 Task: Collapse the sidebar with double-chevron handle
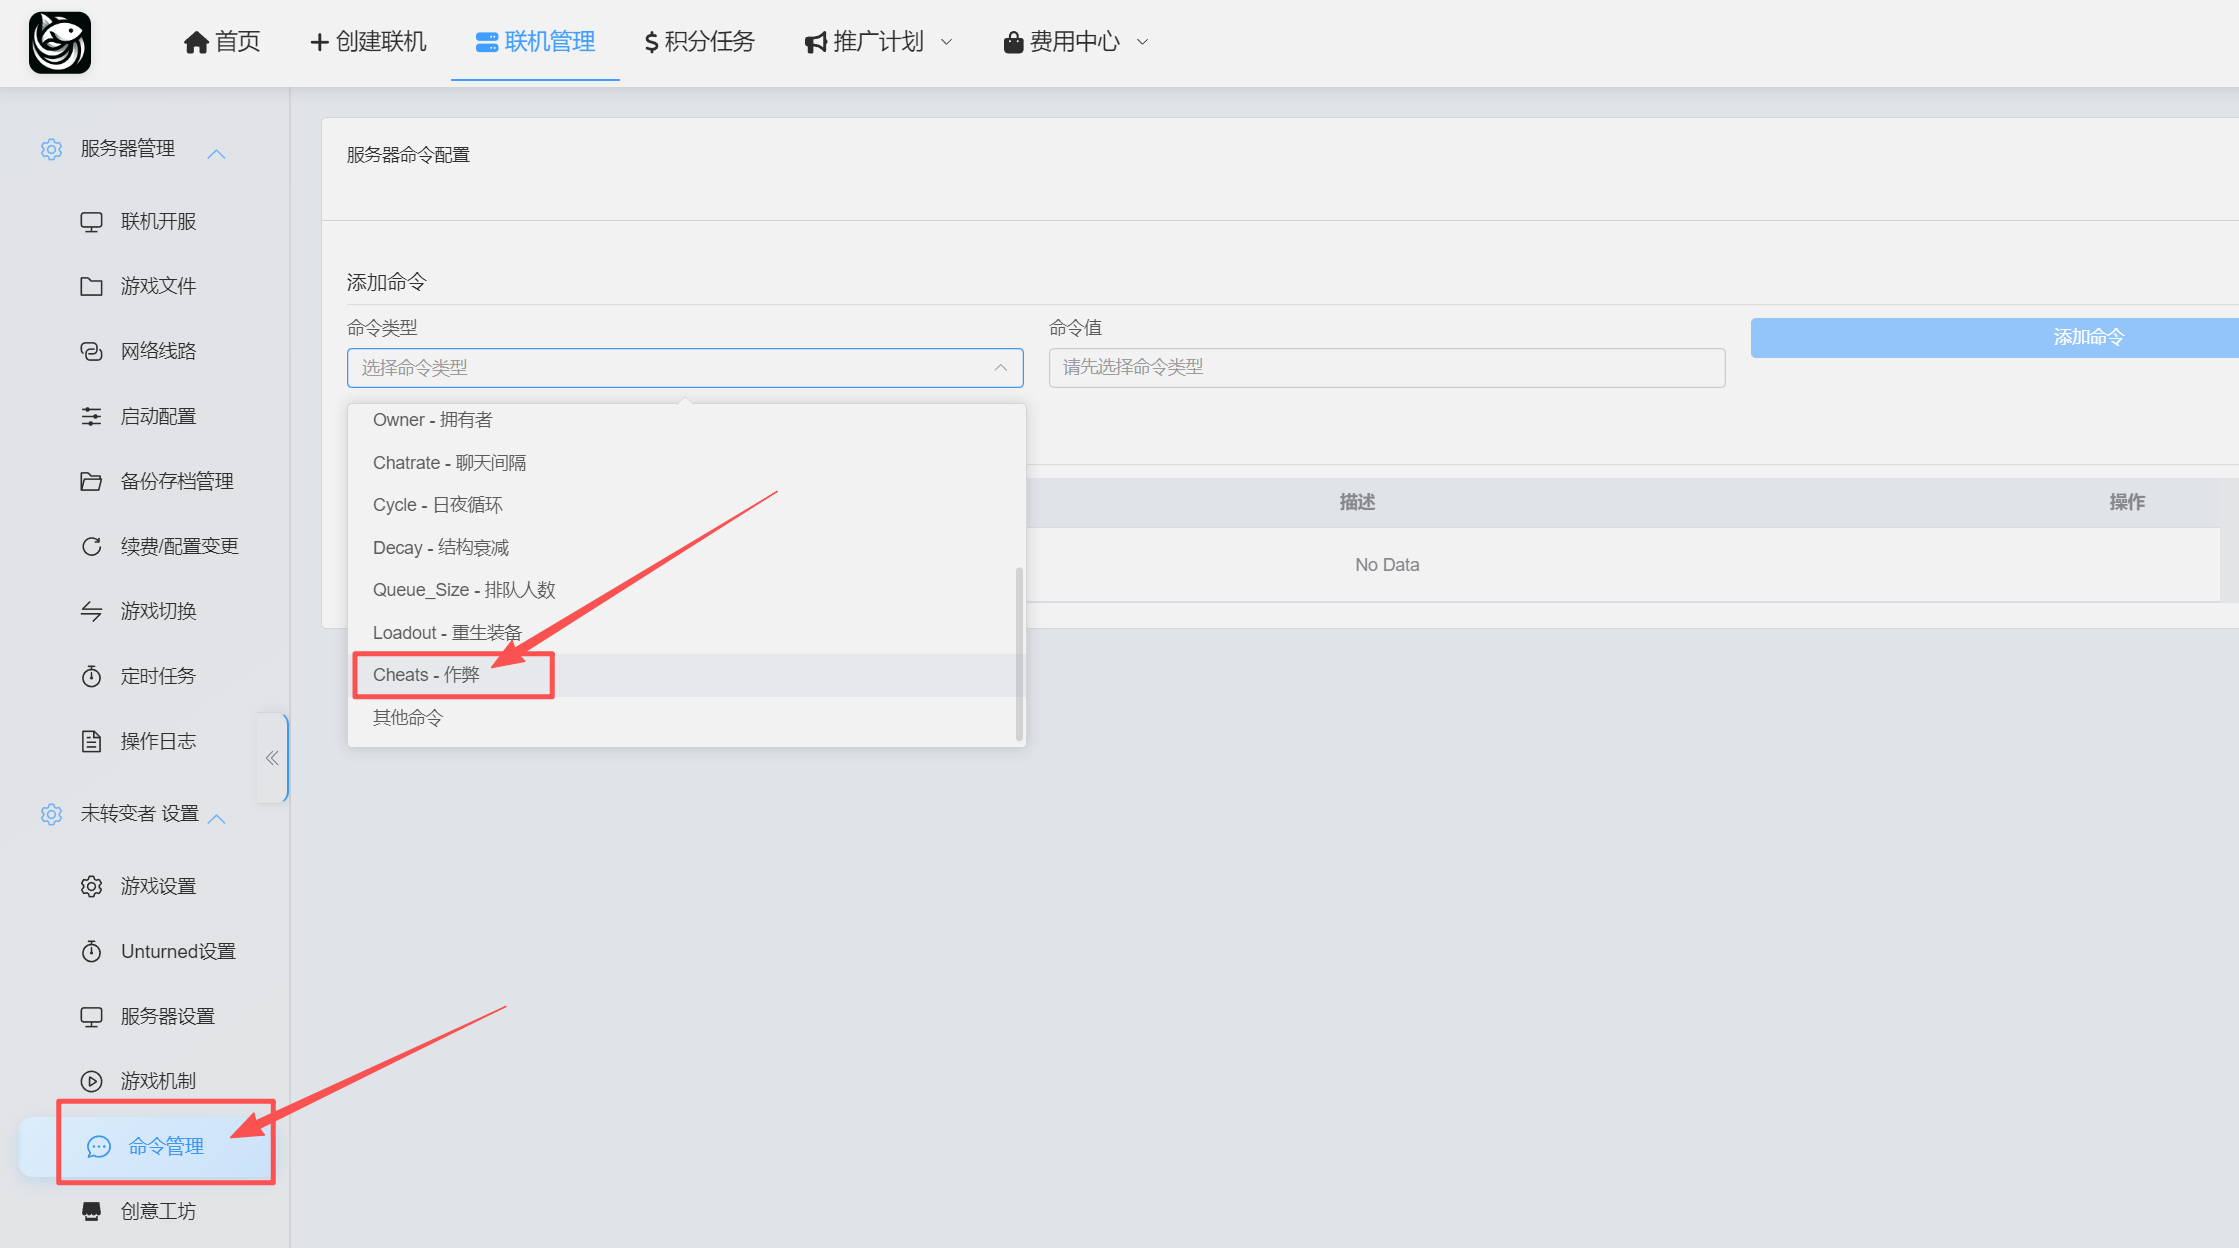[x=272, y=758]
